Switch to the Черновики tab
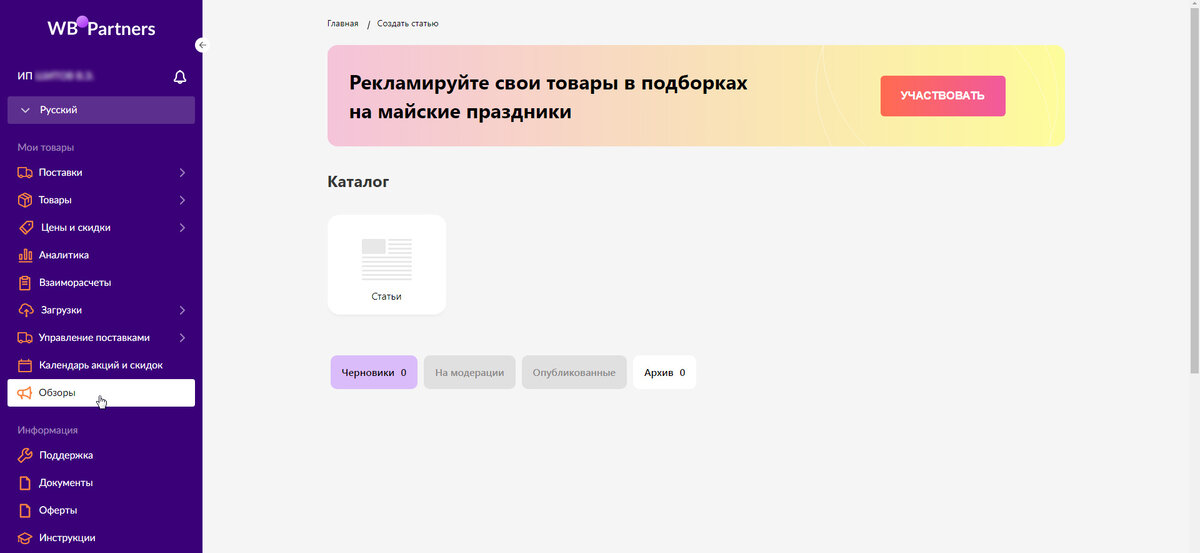The width and height of the screenshot is (1200, 553). [374, 372]
